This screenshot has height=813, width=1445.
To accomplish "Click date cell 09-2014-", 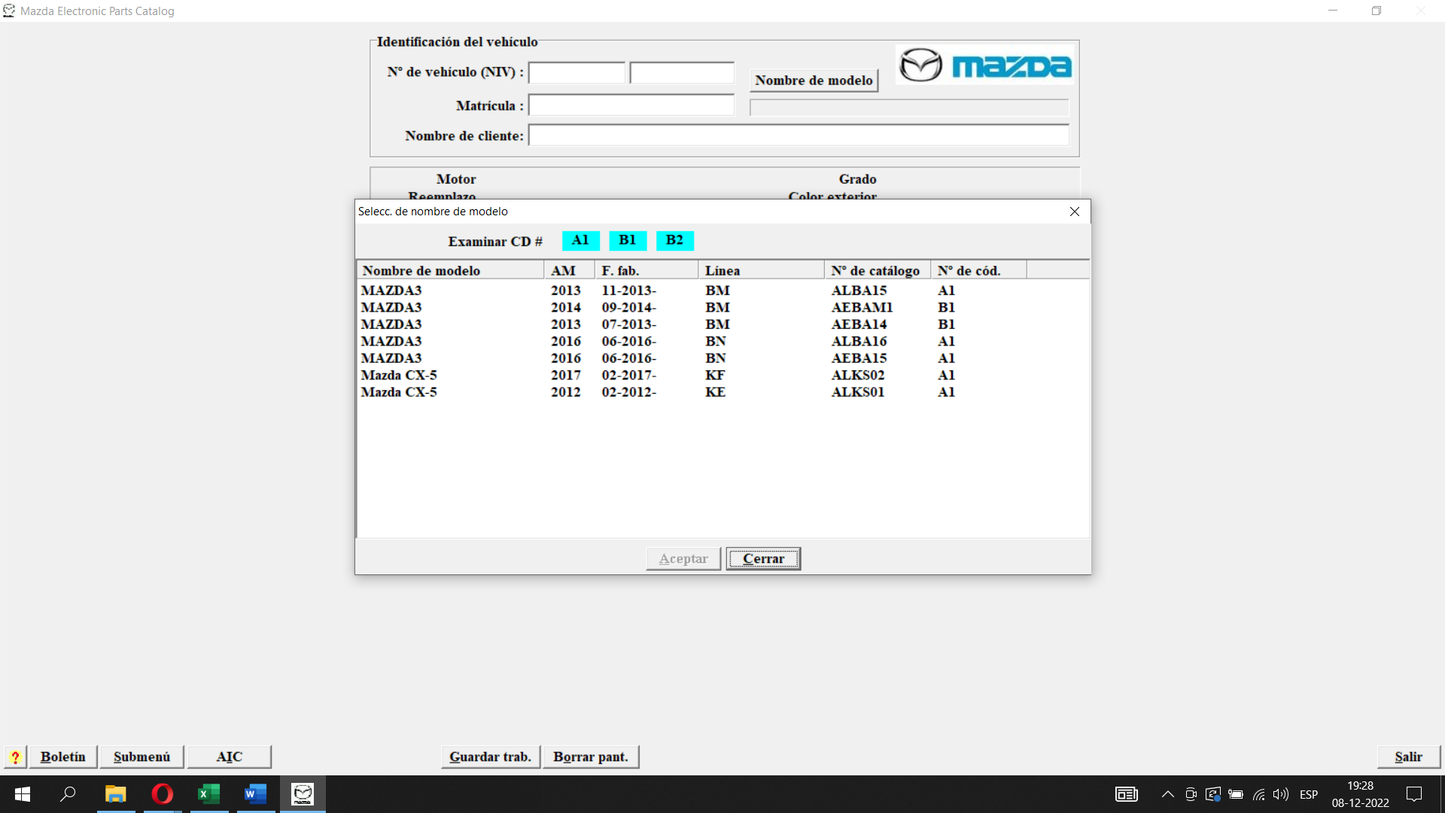I will [629, 308].
